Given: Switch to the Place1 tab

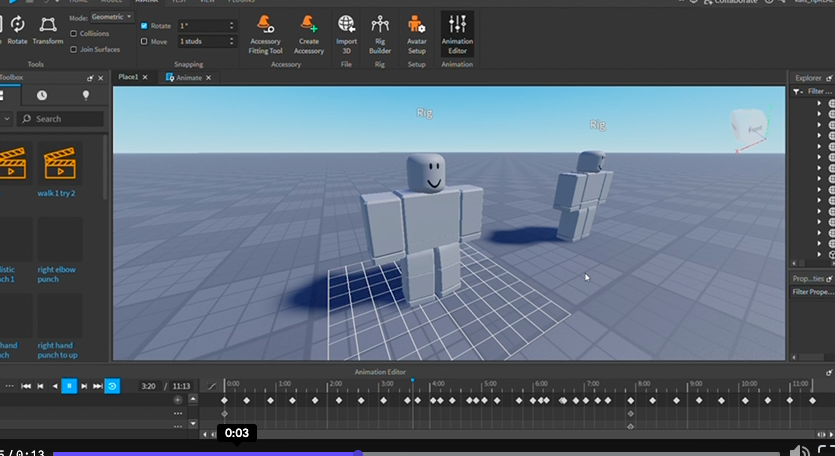Looking at the screenshot, I should (128, 77).
